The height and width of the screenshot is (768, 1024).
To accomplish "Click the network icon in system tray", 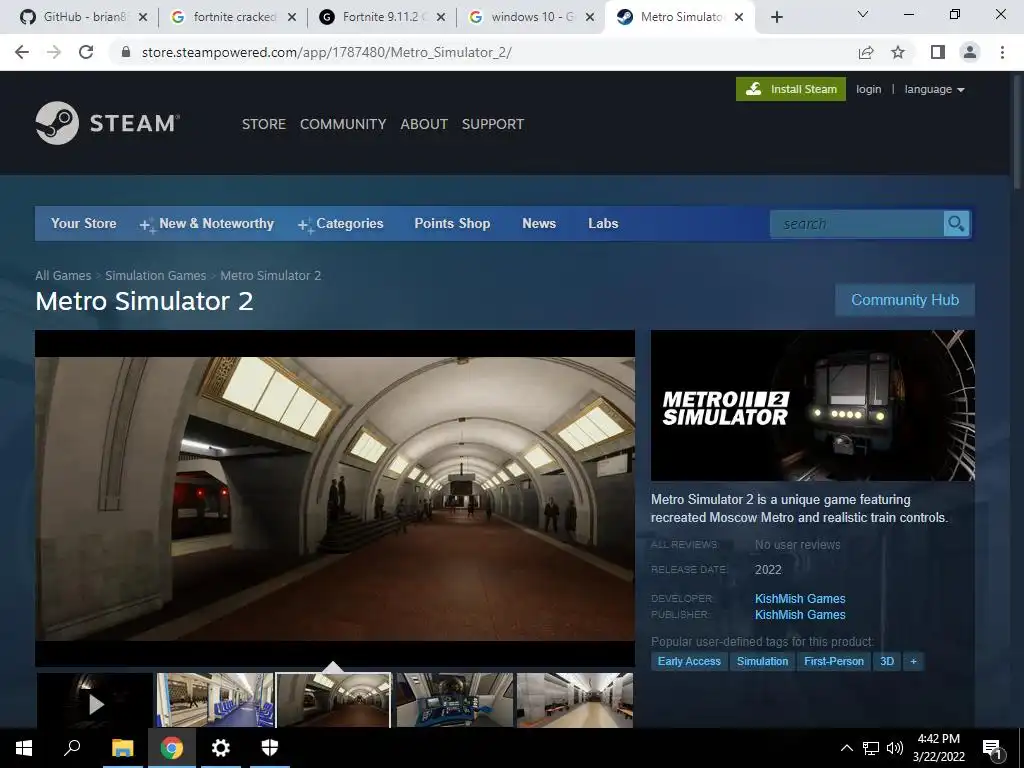I will click(871, 748).
